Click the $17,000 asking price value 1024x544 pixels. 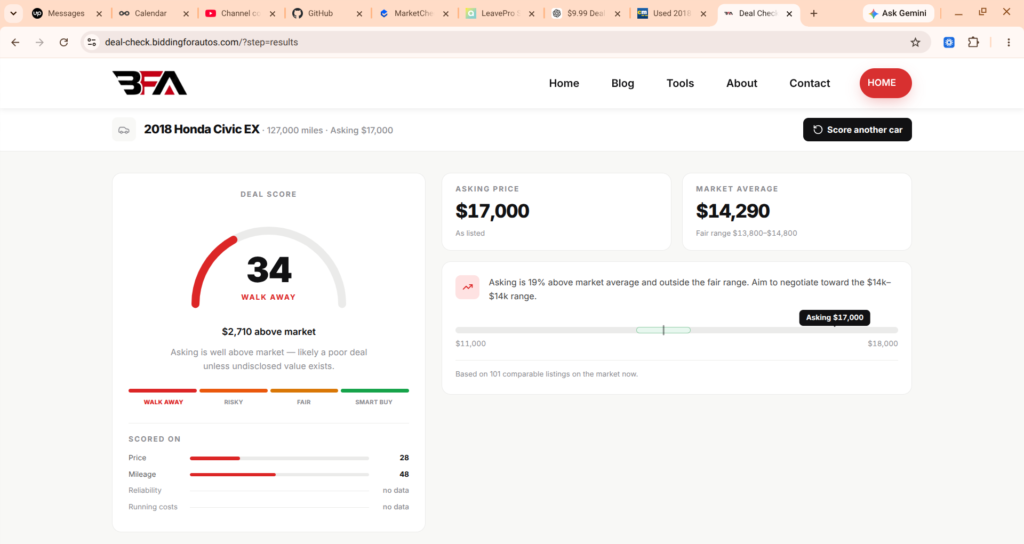coord(492,211)
